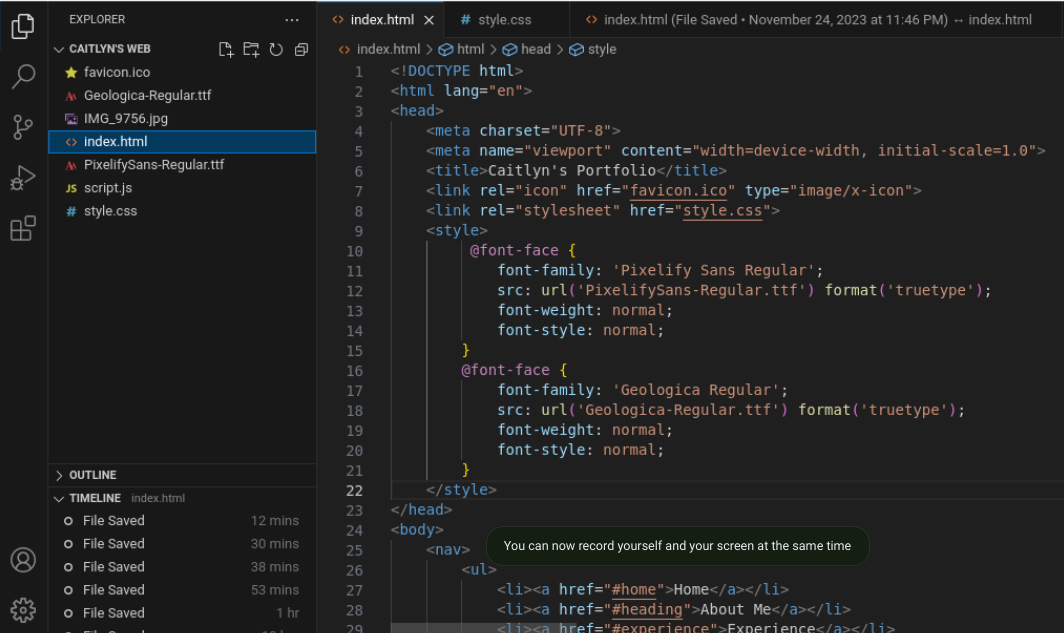Refresh the Explorer file list

[x=276, y=49]
